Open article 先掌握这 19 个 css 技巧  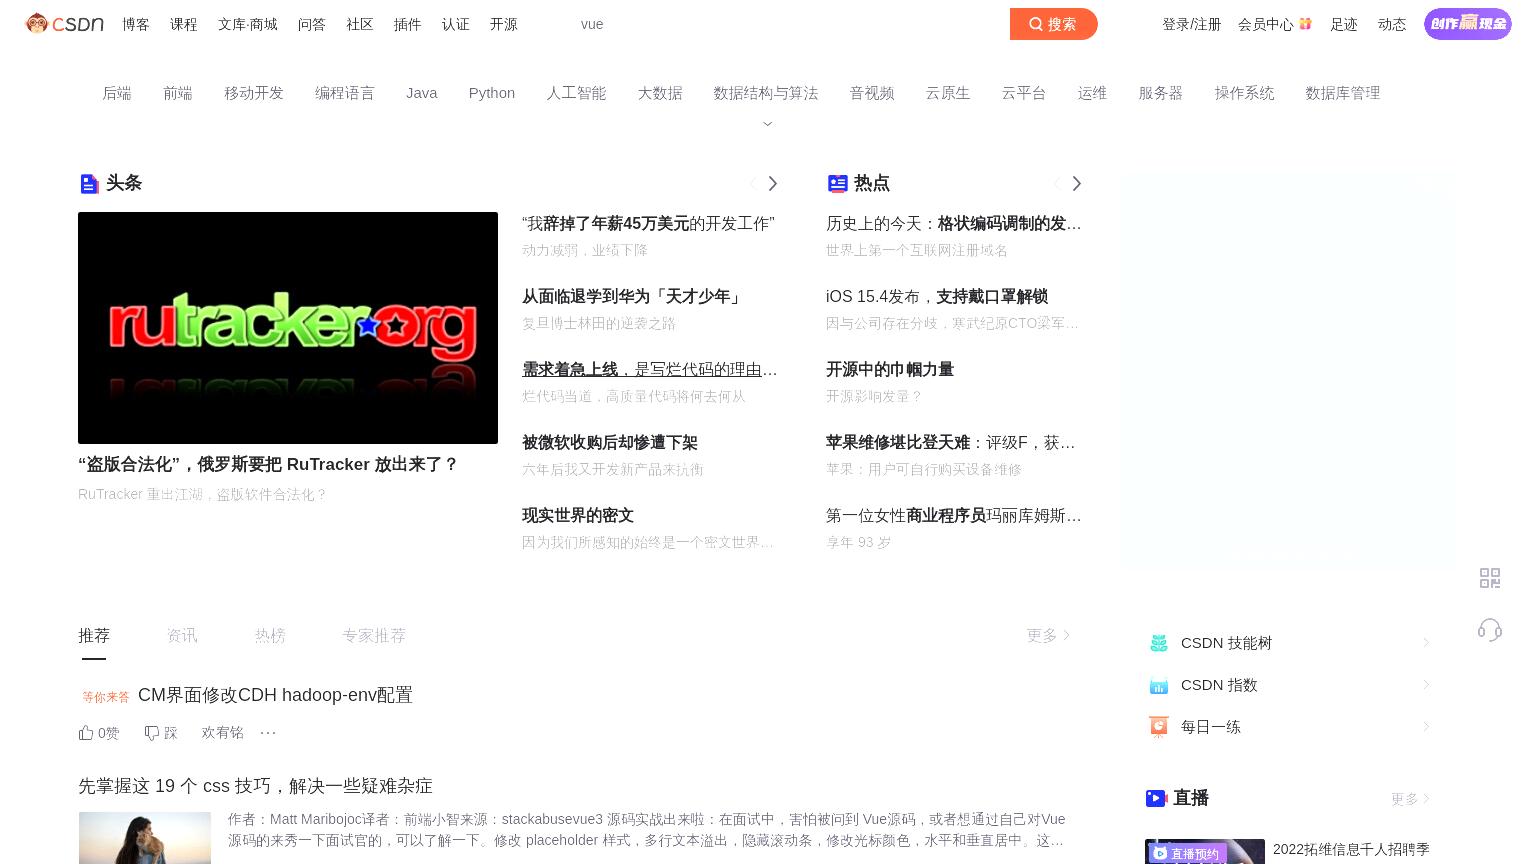click(x=255, y=786)
